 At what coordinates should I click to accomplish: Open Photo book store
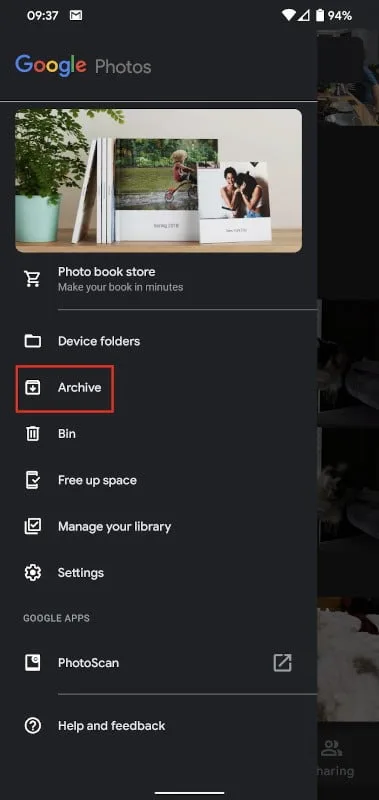point(159,279)
